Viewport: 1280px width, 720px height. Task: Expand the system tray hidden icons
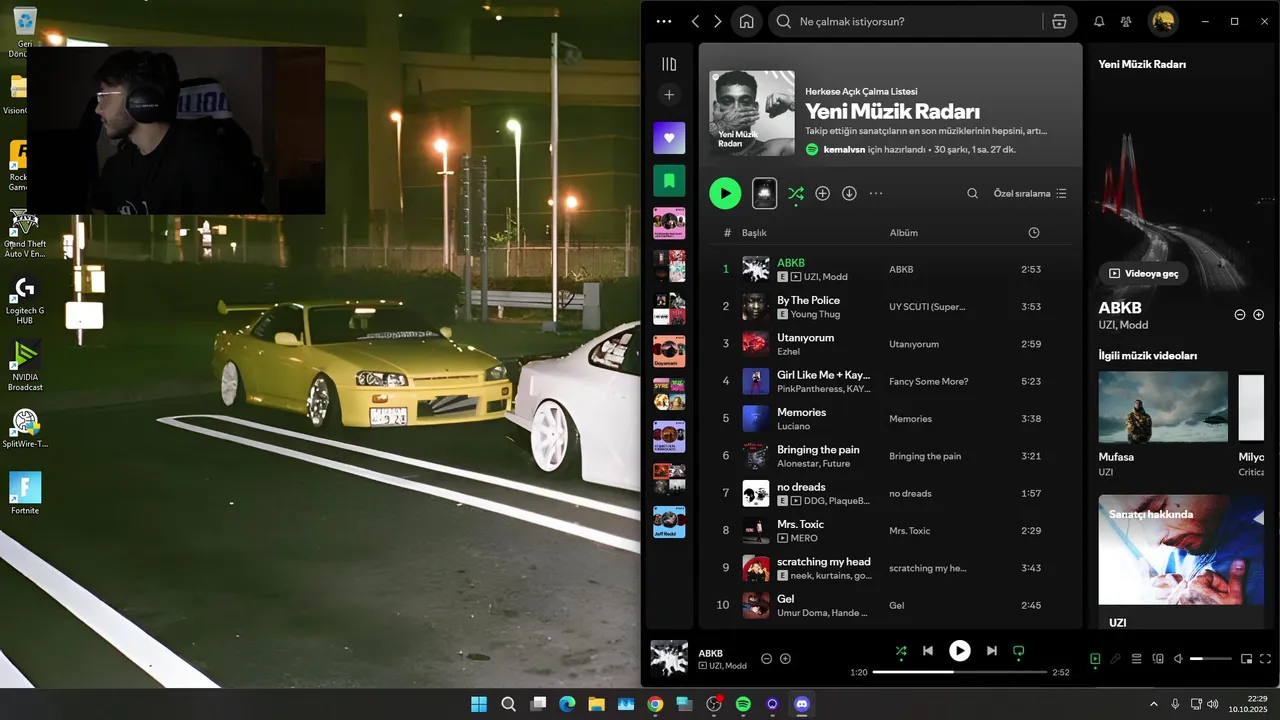point(1154,704)
